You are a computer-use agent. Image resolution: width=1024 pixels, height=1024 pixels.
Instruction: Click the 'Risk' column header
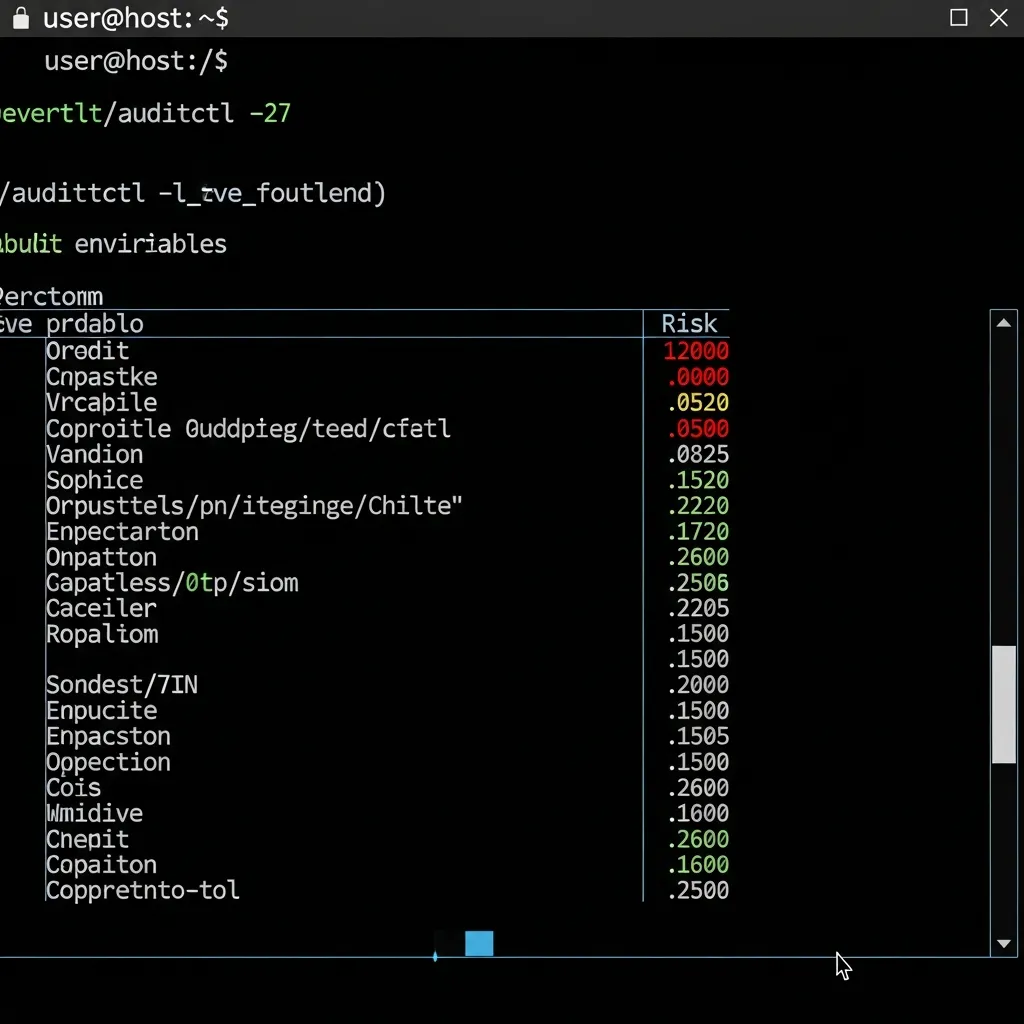pos(688,323)
